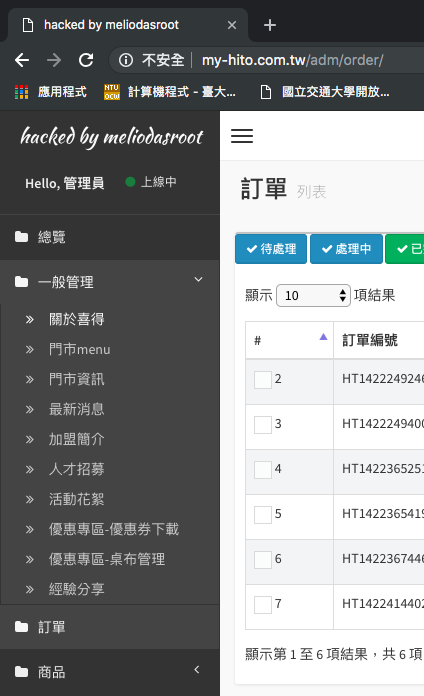Collapse the 一般管理 menu chevron

pos(198,280)
